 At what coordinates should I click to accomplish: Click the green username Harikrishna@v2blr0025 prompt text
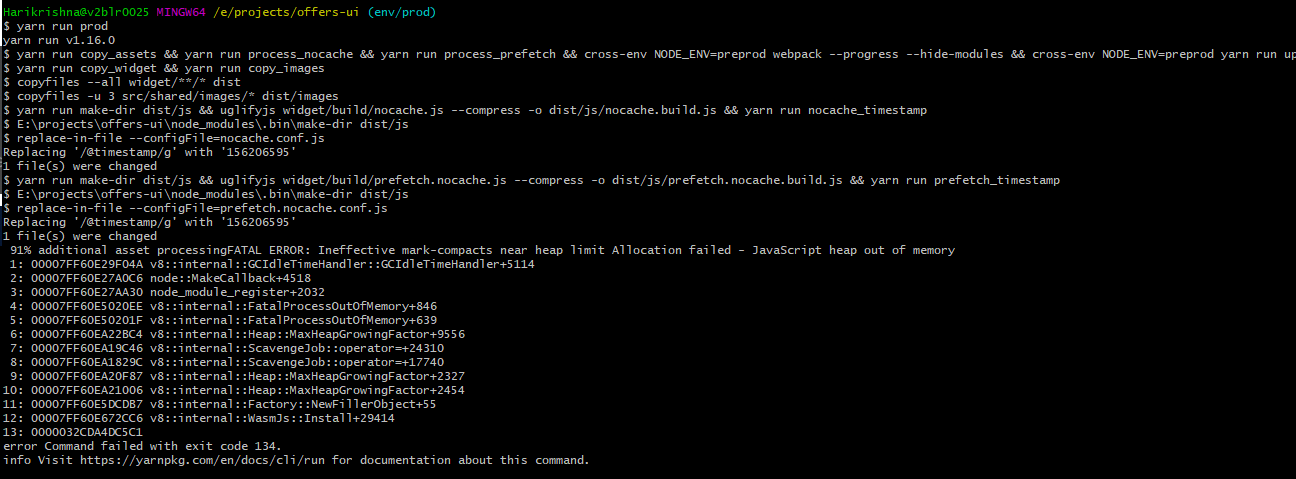point(76,12)
